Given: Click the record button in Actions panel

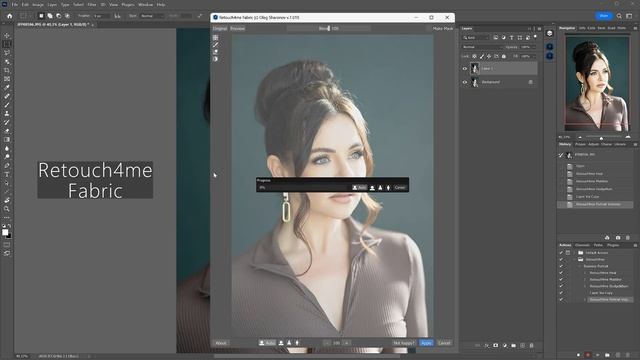Looking at the screenshot, I should pyautogui.click(x=588, y=355).
